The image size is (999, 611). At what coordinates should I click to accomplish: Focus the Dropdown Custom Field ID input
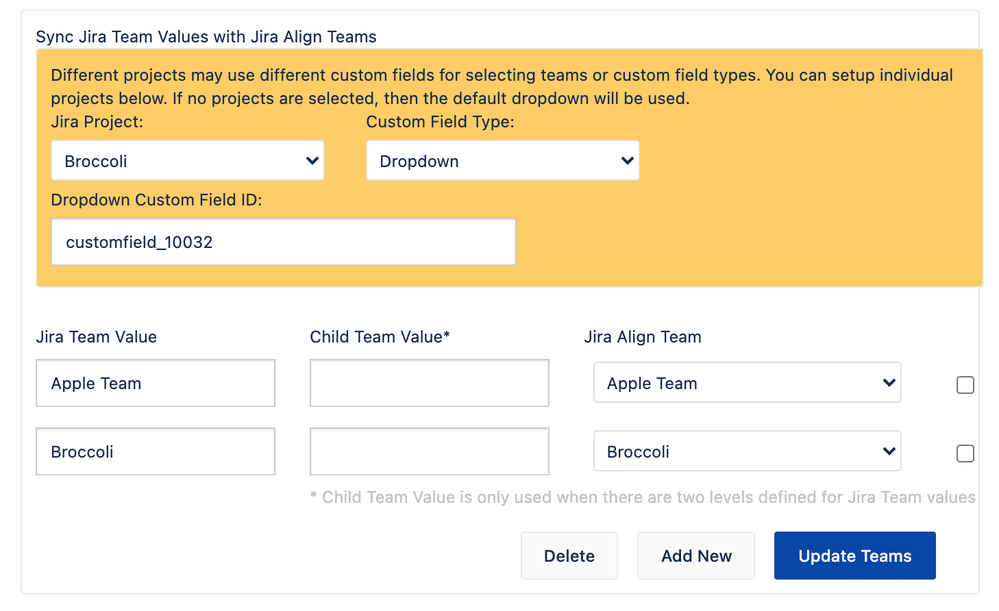click(283, 242)
